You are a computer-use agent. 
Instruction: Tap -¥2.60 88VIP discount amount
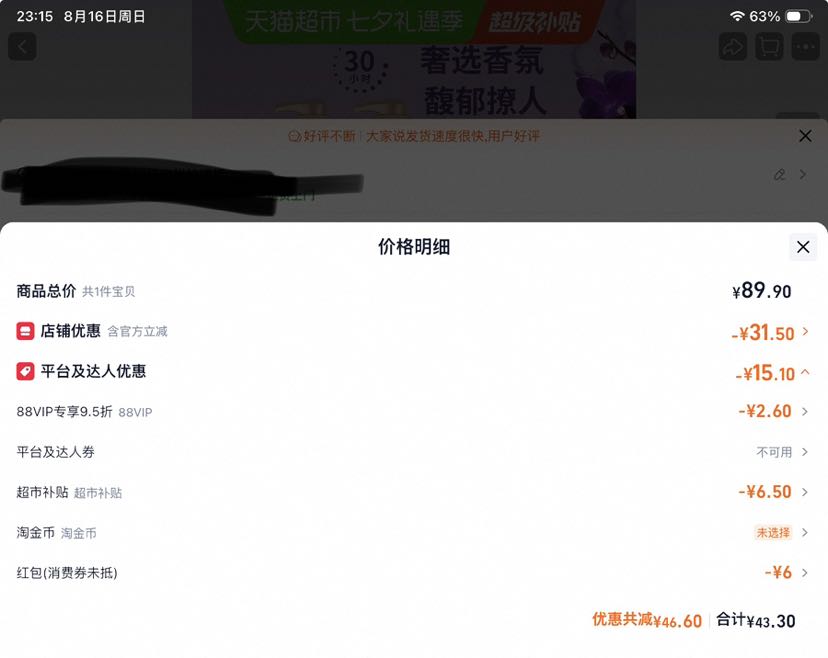[x=765, y=411]
